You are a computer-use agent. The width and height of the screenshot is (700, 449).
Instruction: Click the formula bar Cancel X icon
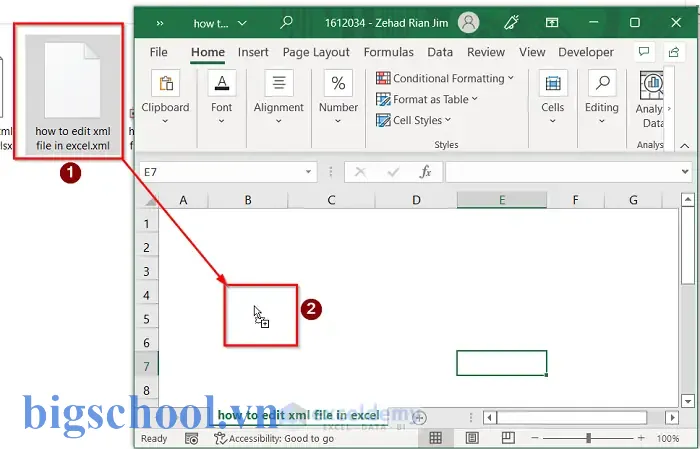pyautogui.click(x=360, y=172)
